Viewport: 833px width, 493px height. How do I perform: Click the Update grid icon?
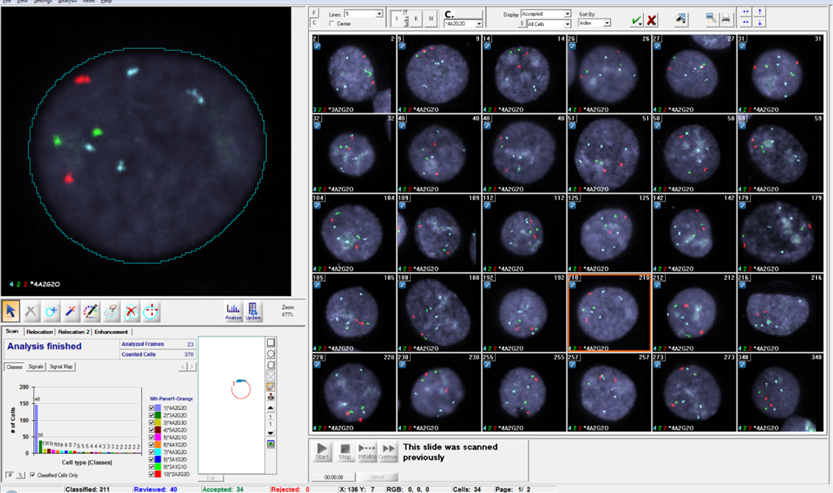(253, 311)
